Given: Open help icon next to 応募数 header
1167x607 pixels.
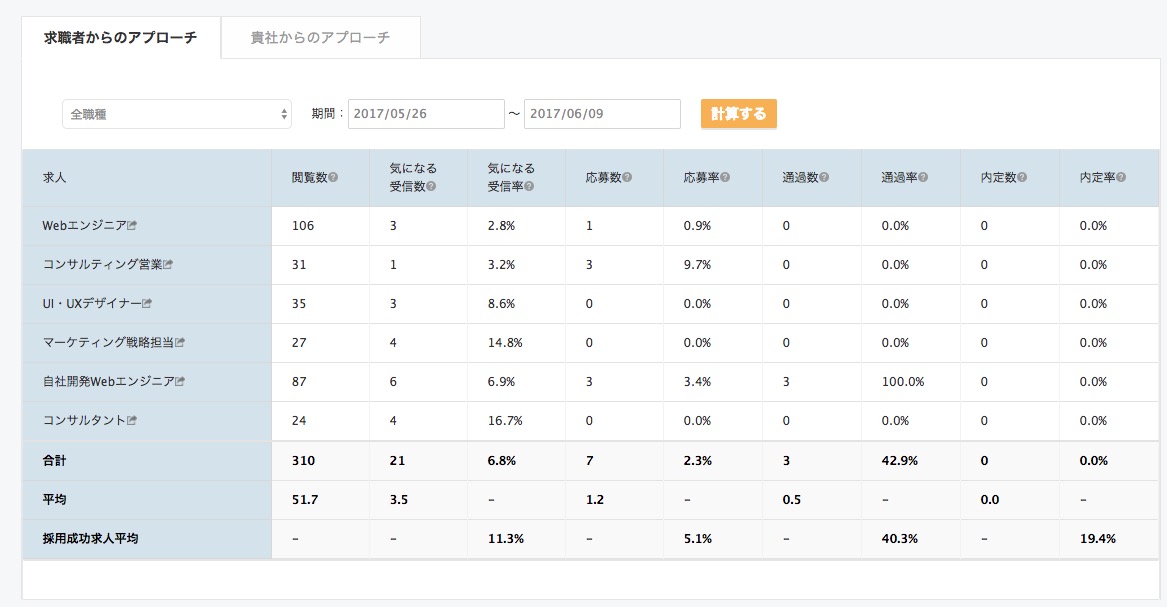Looking at the screenshot, I should [x=627, y=178].
